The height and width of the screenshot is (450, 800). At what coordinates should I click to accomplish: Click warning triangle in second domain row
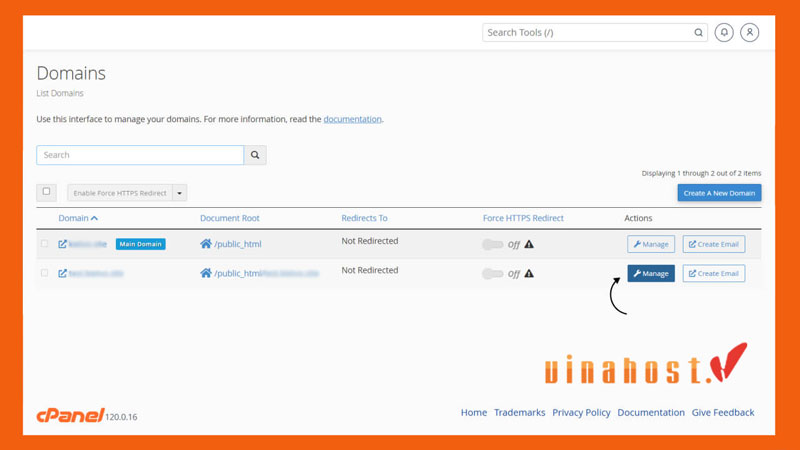529,273
